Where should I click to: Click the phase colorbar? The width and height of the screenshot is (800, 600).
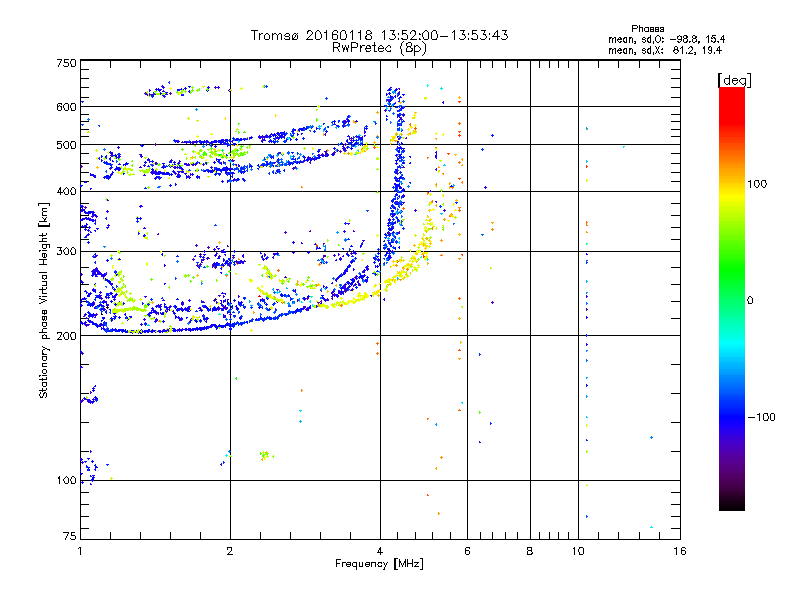coord(732,298)
